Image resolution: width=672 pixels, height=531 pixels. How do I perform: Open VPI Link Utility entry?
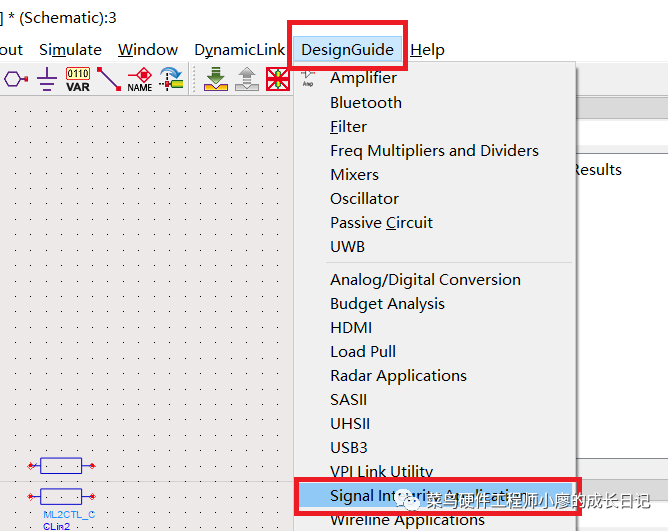[435, 471]
